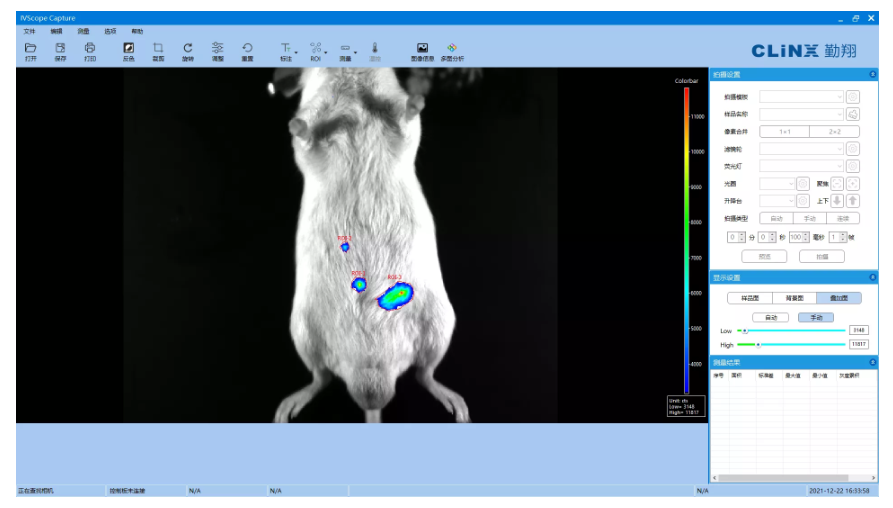Select the crop (裁剪) tool
Image resolution: width=893 pixels, height=508 pixels.
pyautogui.click(x=158, y=51)
